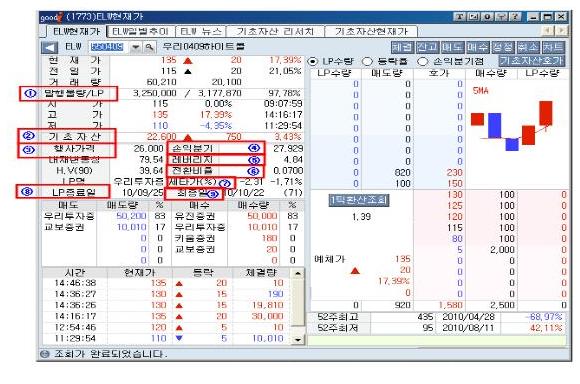Open the 기초자산 리서치 tab

pos(276,31)
